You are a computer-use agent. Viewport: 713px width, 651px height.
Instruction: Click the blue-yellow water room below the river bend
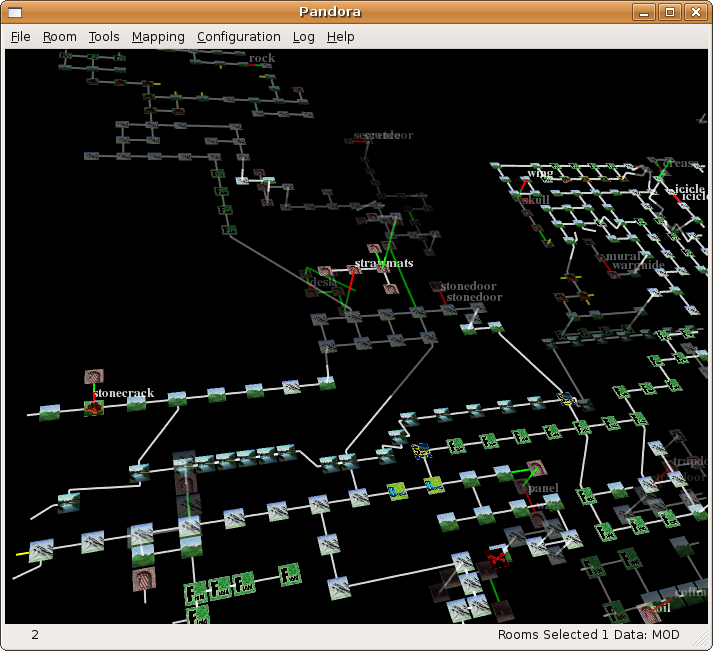pyautogui.click(x=421, y=451)
